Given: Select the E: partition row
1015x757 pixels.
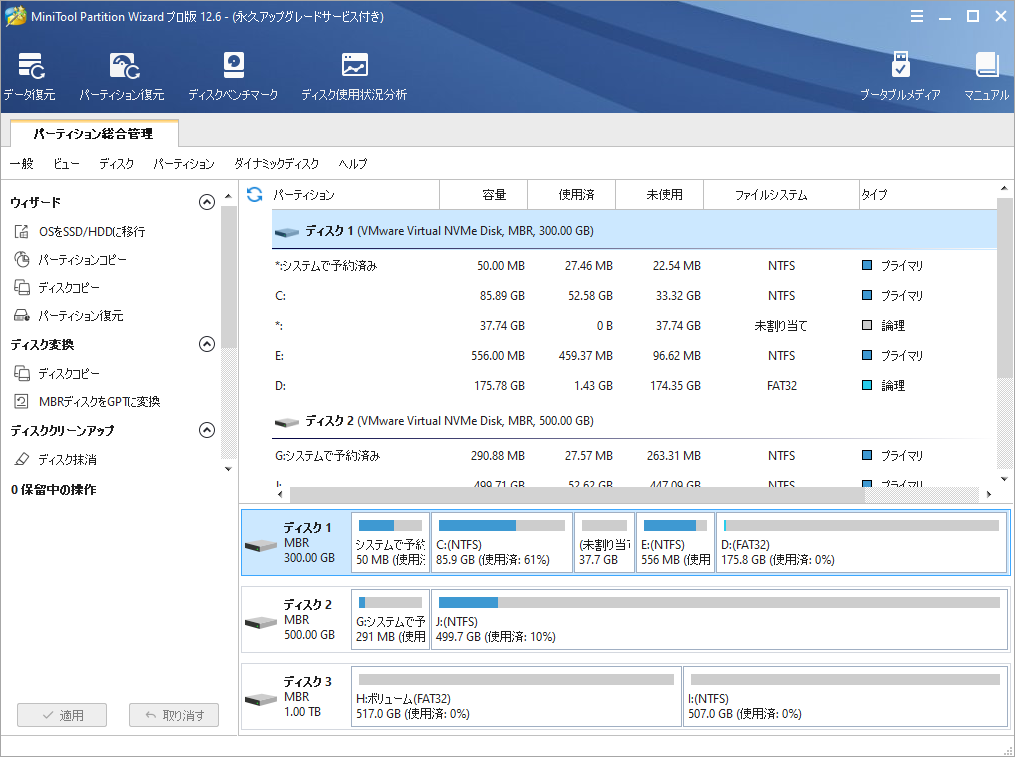Looking at the screenshot, I should click(x=634, y=355).
